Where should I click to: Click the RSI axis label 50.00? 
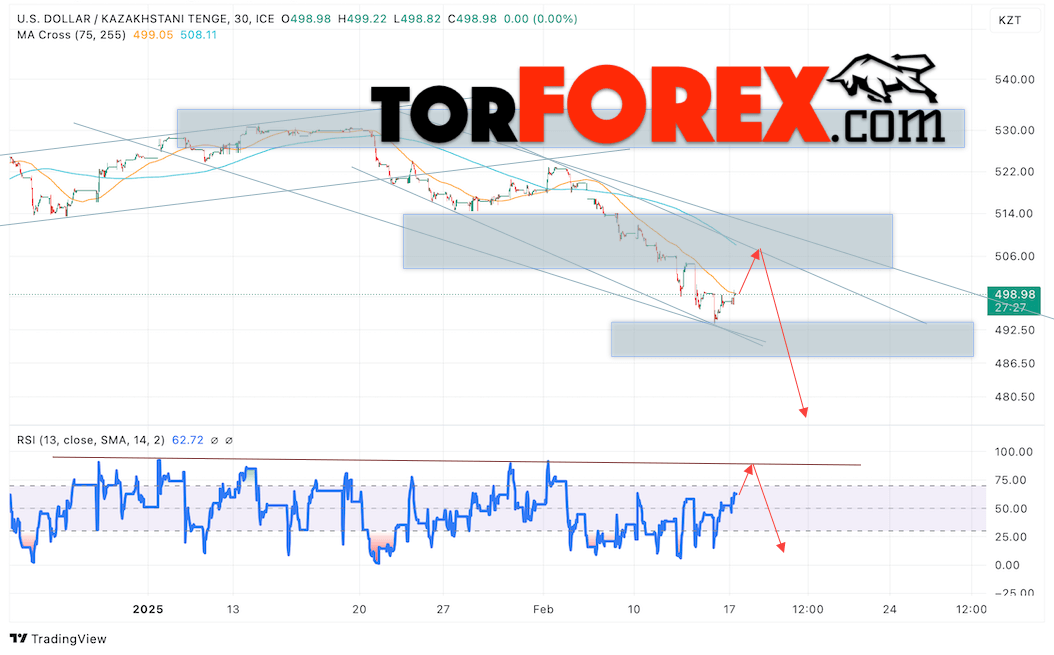click(x=1011, y=509)
